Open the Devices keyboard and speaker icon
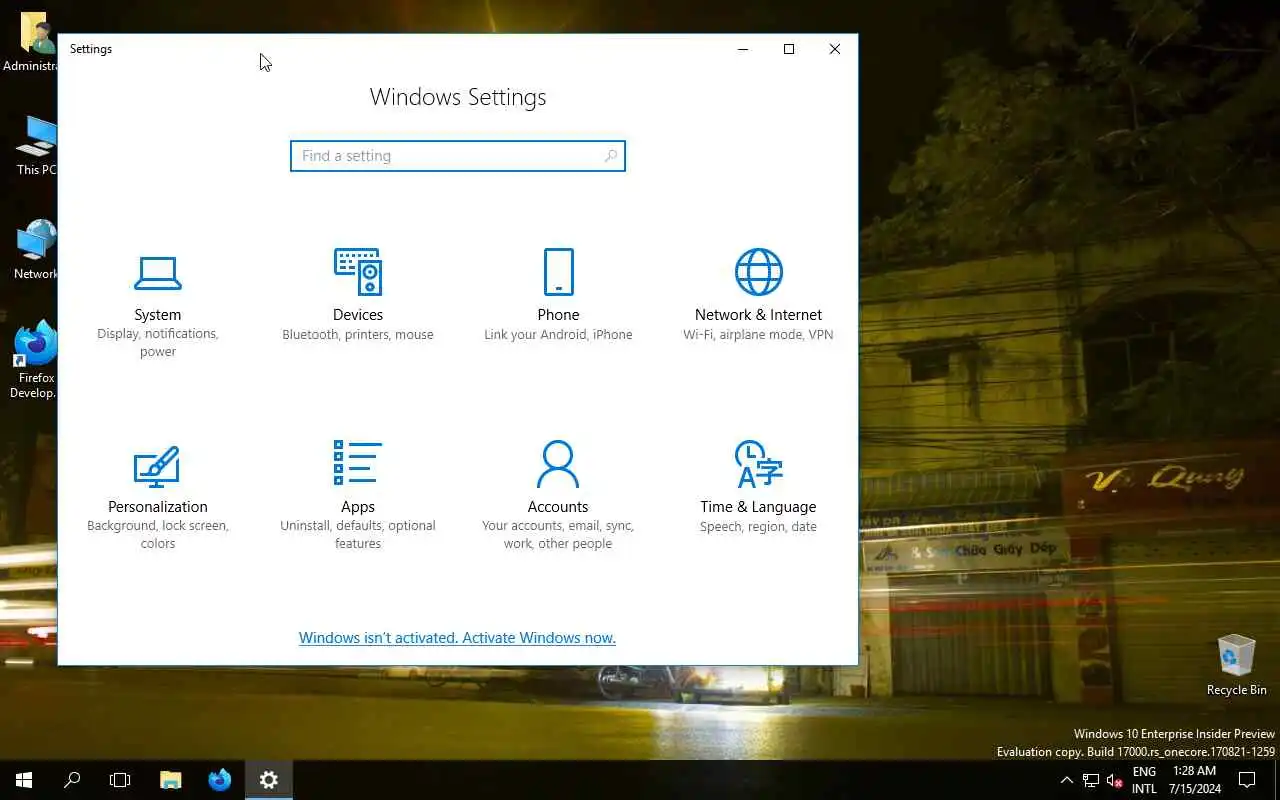 coord(358,272)
